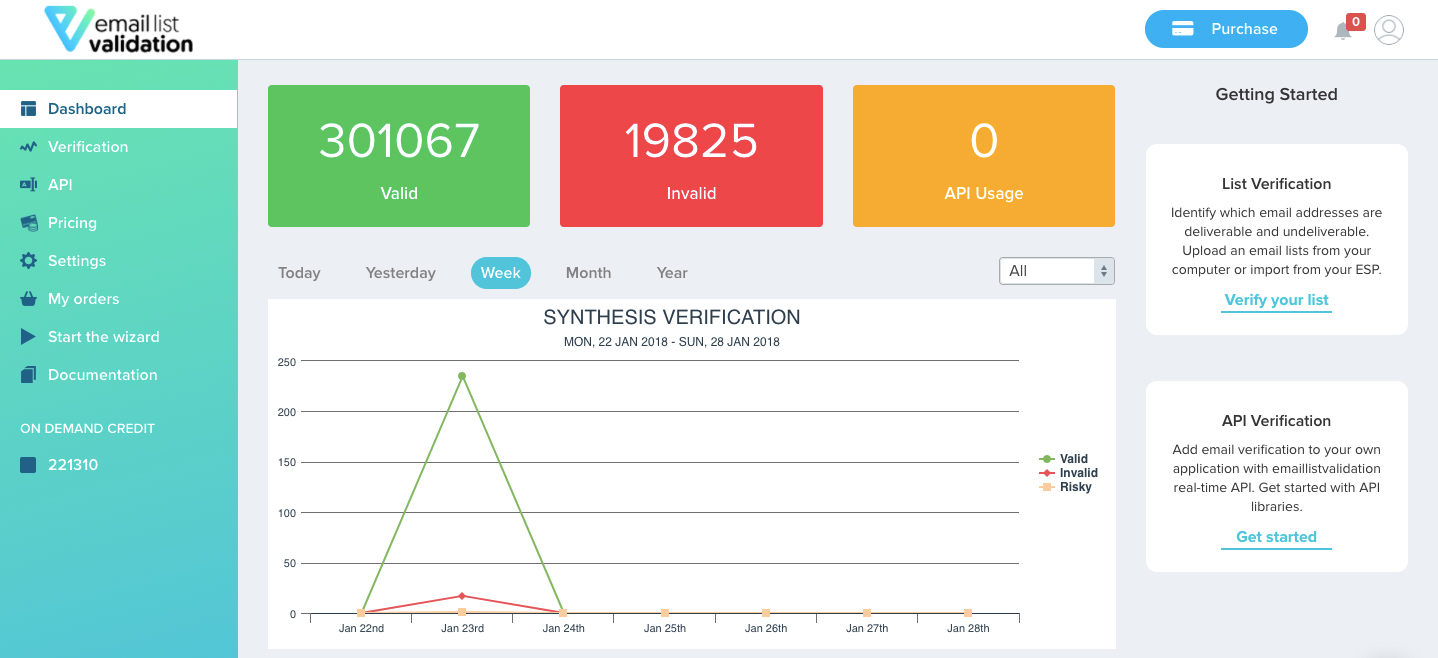Toggle the Valid series in chart legend
The width and height of the screenshot is (1438, 658).
point(1064,459)
